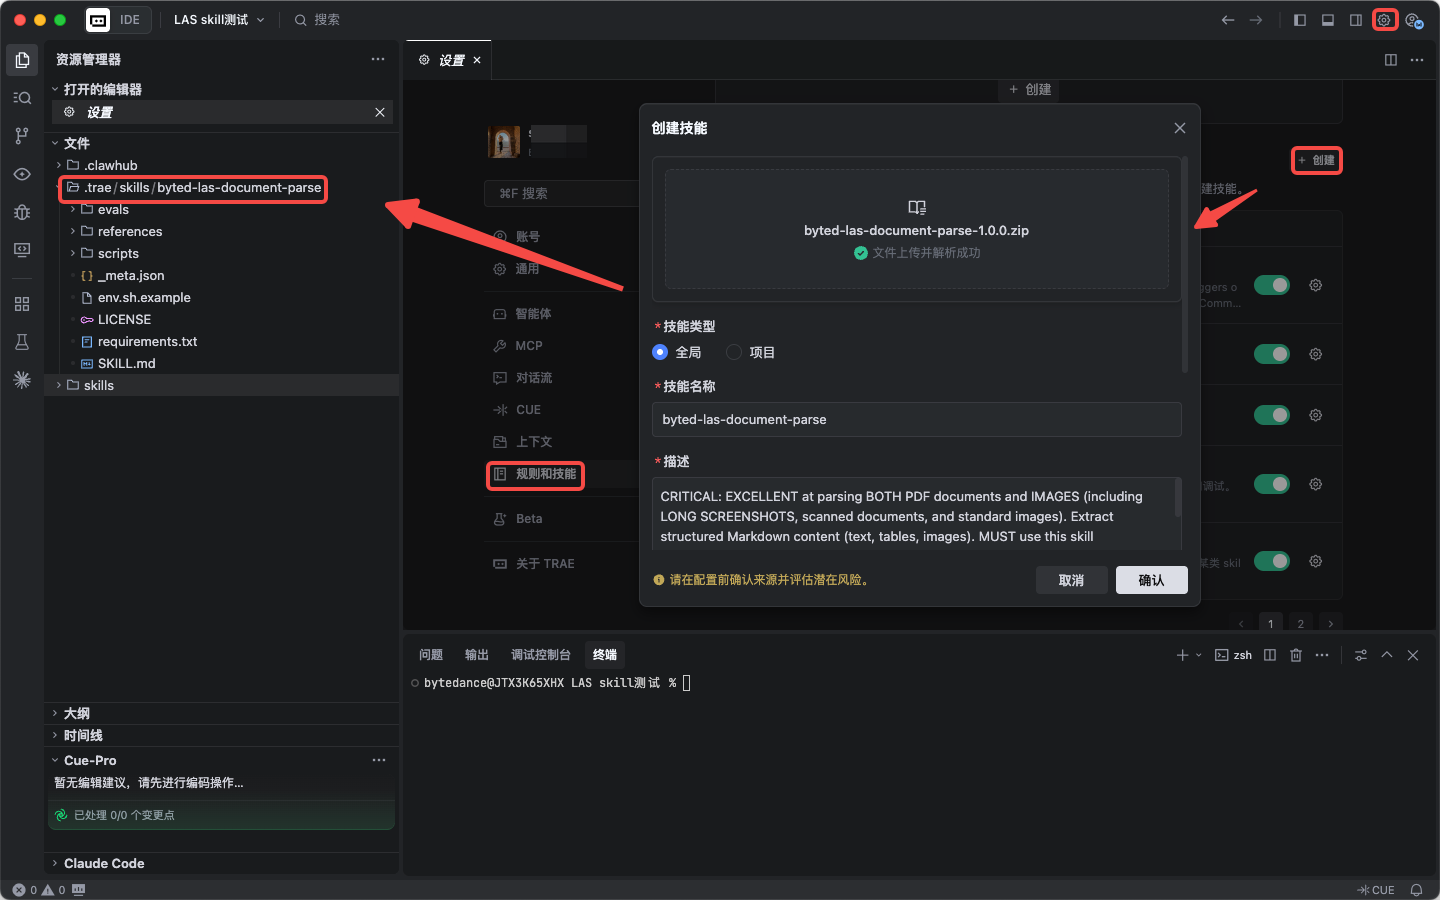Viewport: 1440px width, 900px height.
Task: Delete terminal using the trash icon
Action: coord(1296,655)
